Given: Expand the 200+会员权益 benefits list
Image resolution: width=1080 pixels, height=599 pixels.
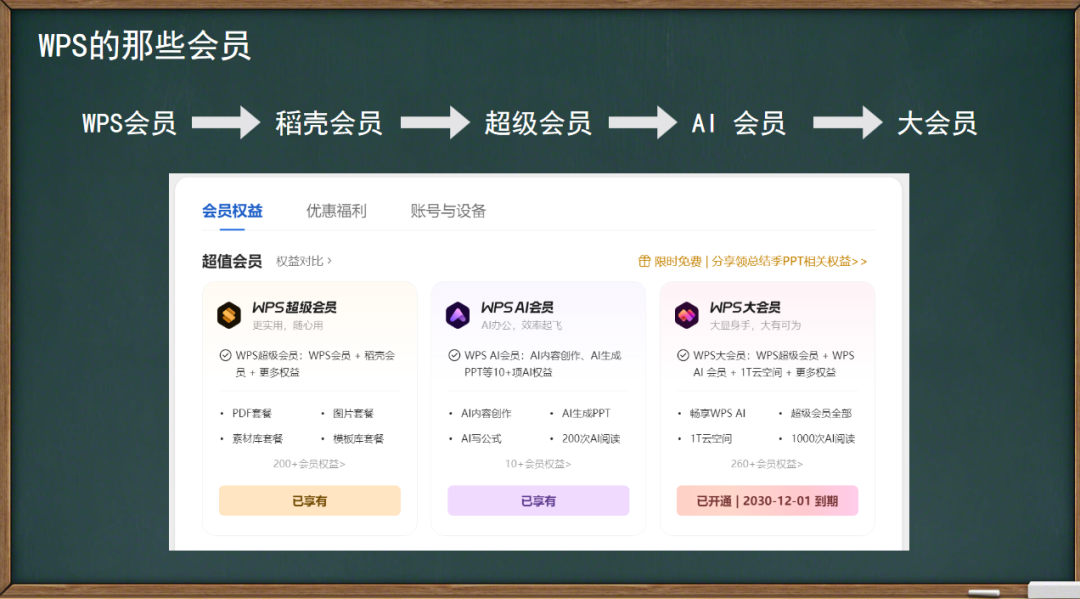Looking at the screenshot, I should pos(309,464).
